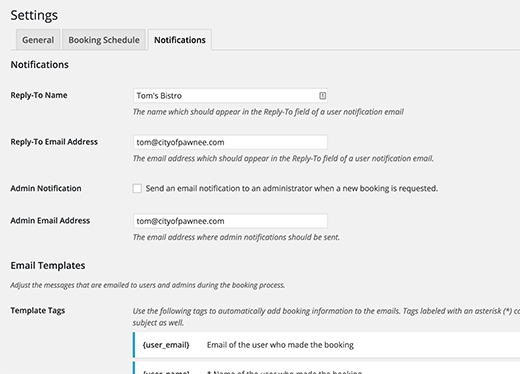The width and height of the screenshot is (520, 374).
Task: Click the Reply-To Email Address input field
Action: 230,142
